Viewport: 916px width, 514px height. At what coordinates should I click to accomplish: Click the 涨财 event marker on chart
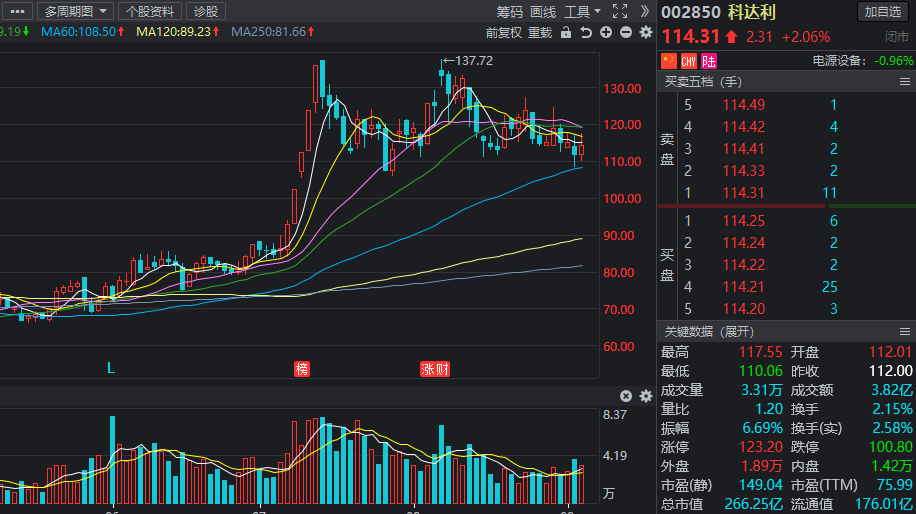[x=435, y=369]
